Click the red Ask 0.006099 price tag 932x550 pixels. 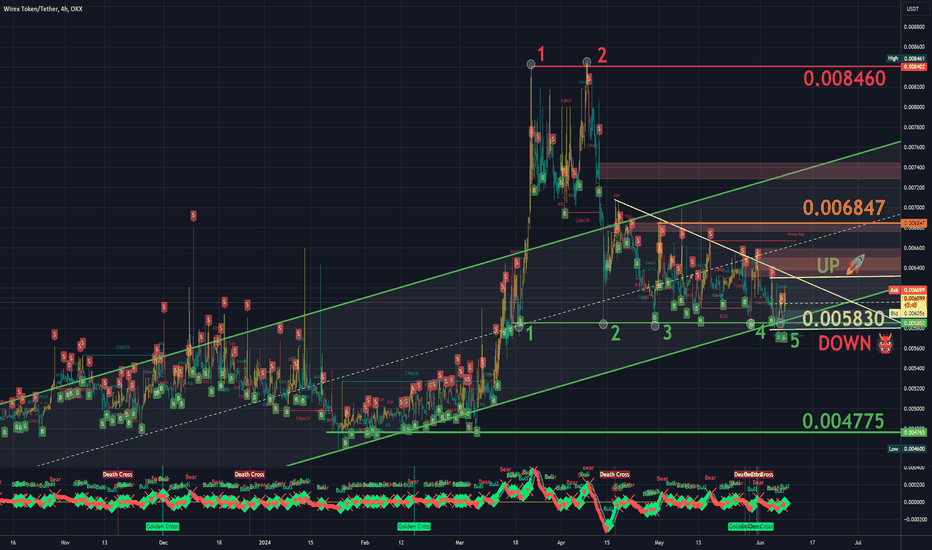tap(907, 290)
